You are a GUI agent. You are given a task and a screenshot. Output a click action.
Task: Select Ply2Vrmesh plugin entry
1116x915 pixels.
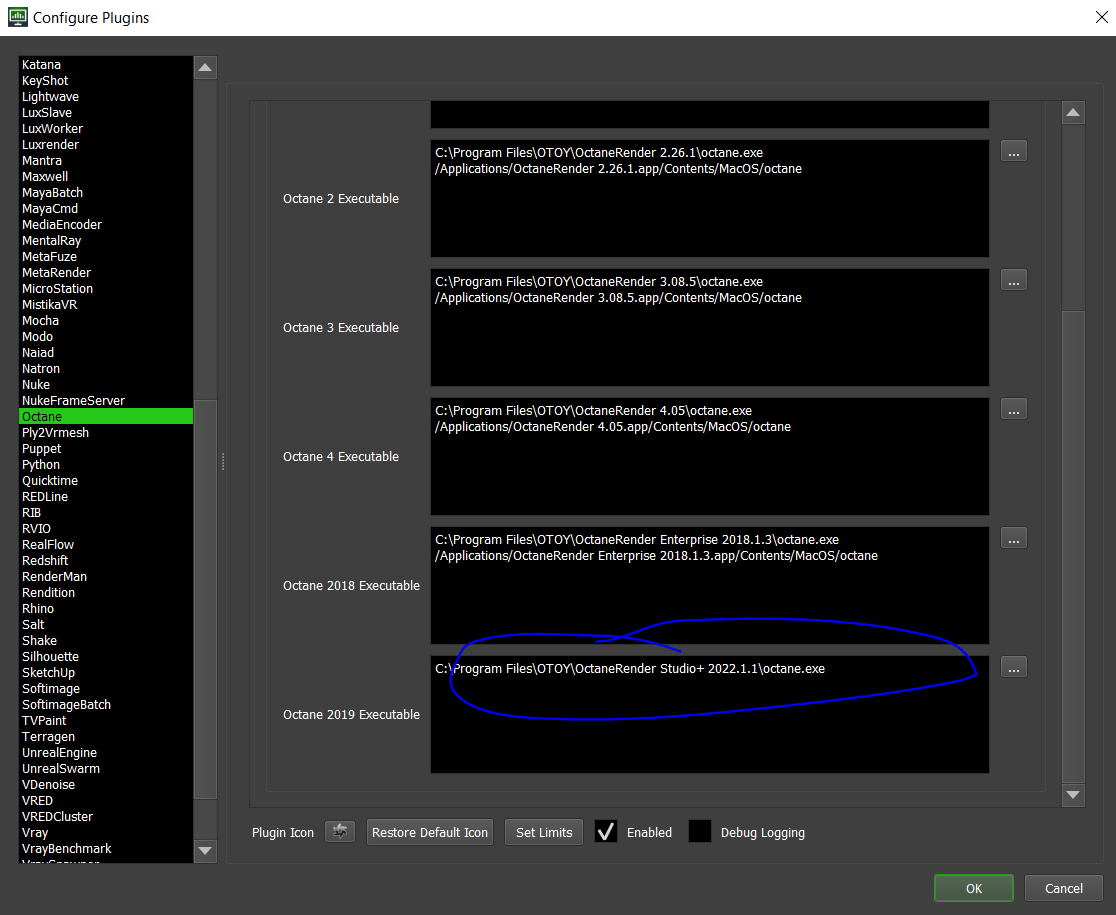click(105, 433)
